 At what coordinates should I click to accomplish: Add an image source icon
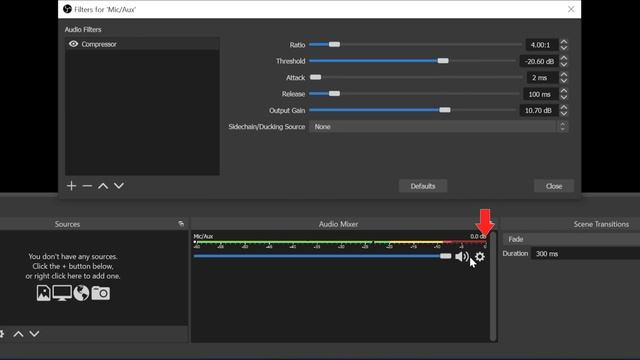coord(44,293)
